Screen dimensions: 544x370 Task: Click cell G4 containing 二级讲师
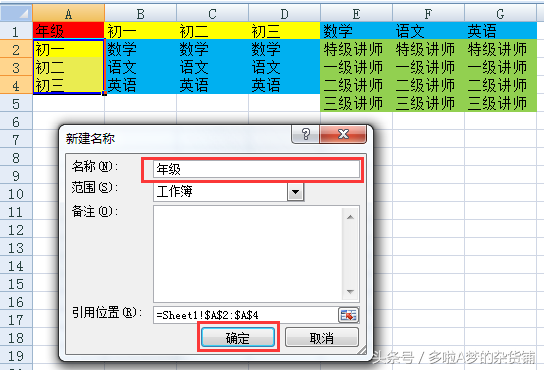(x=500, y=85)
